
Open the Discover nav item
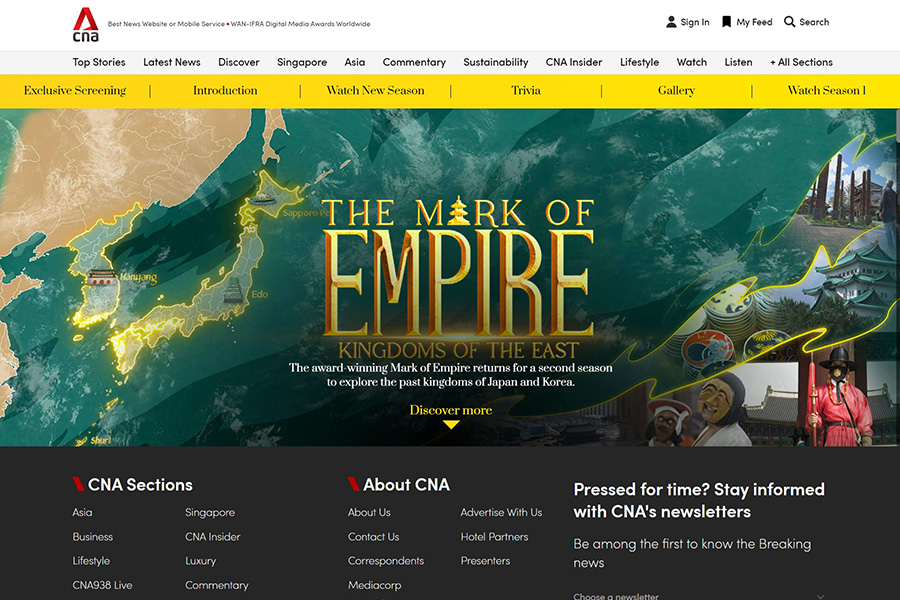(239, 62)
